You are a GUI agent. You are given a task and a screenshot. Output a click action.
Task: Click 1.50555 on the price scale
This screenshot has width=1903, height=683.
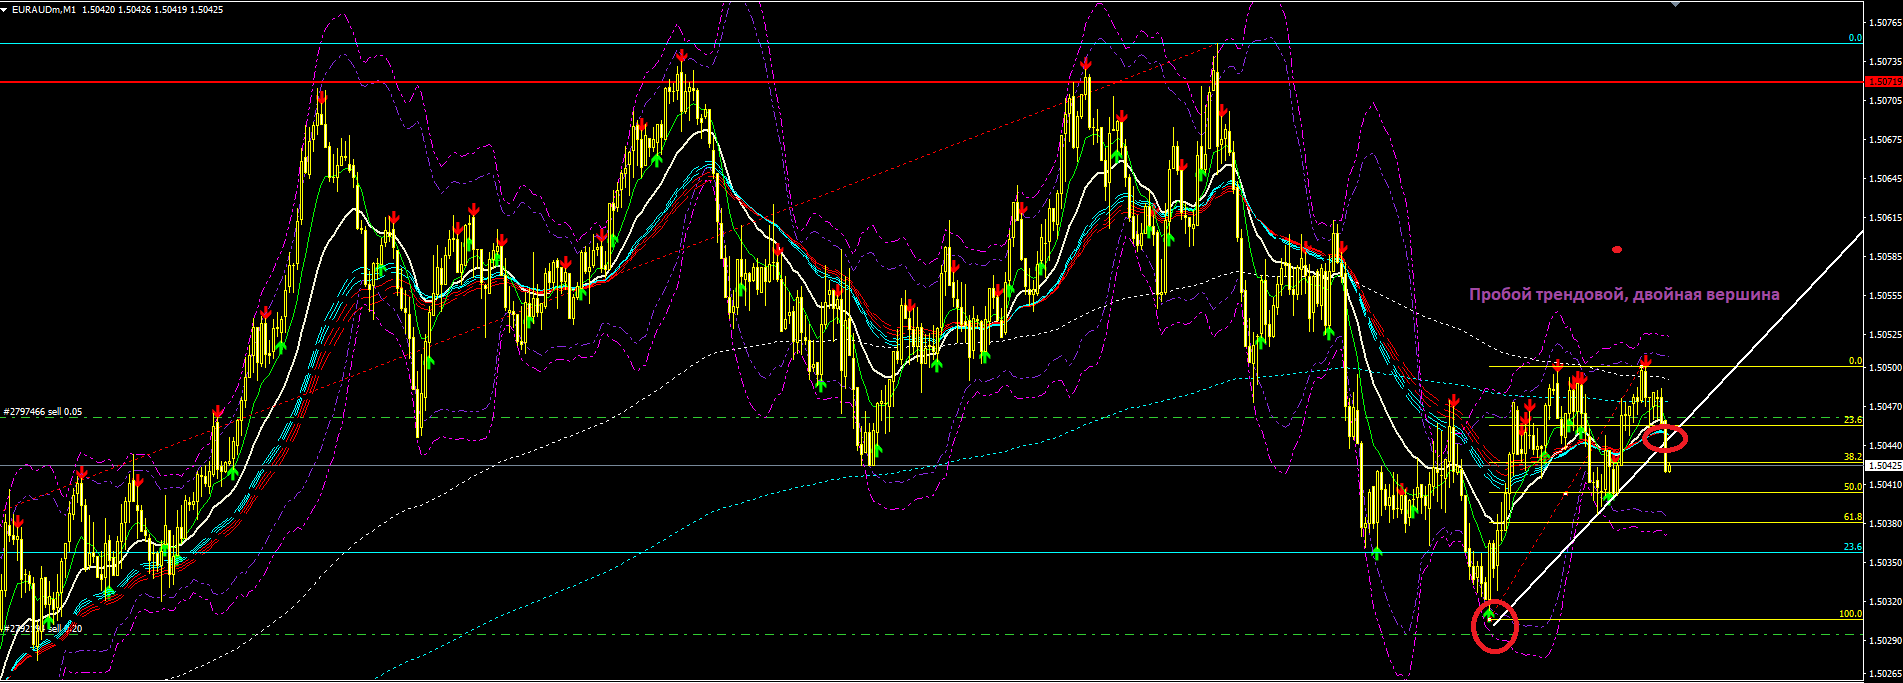coord(1884,295)
